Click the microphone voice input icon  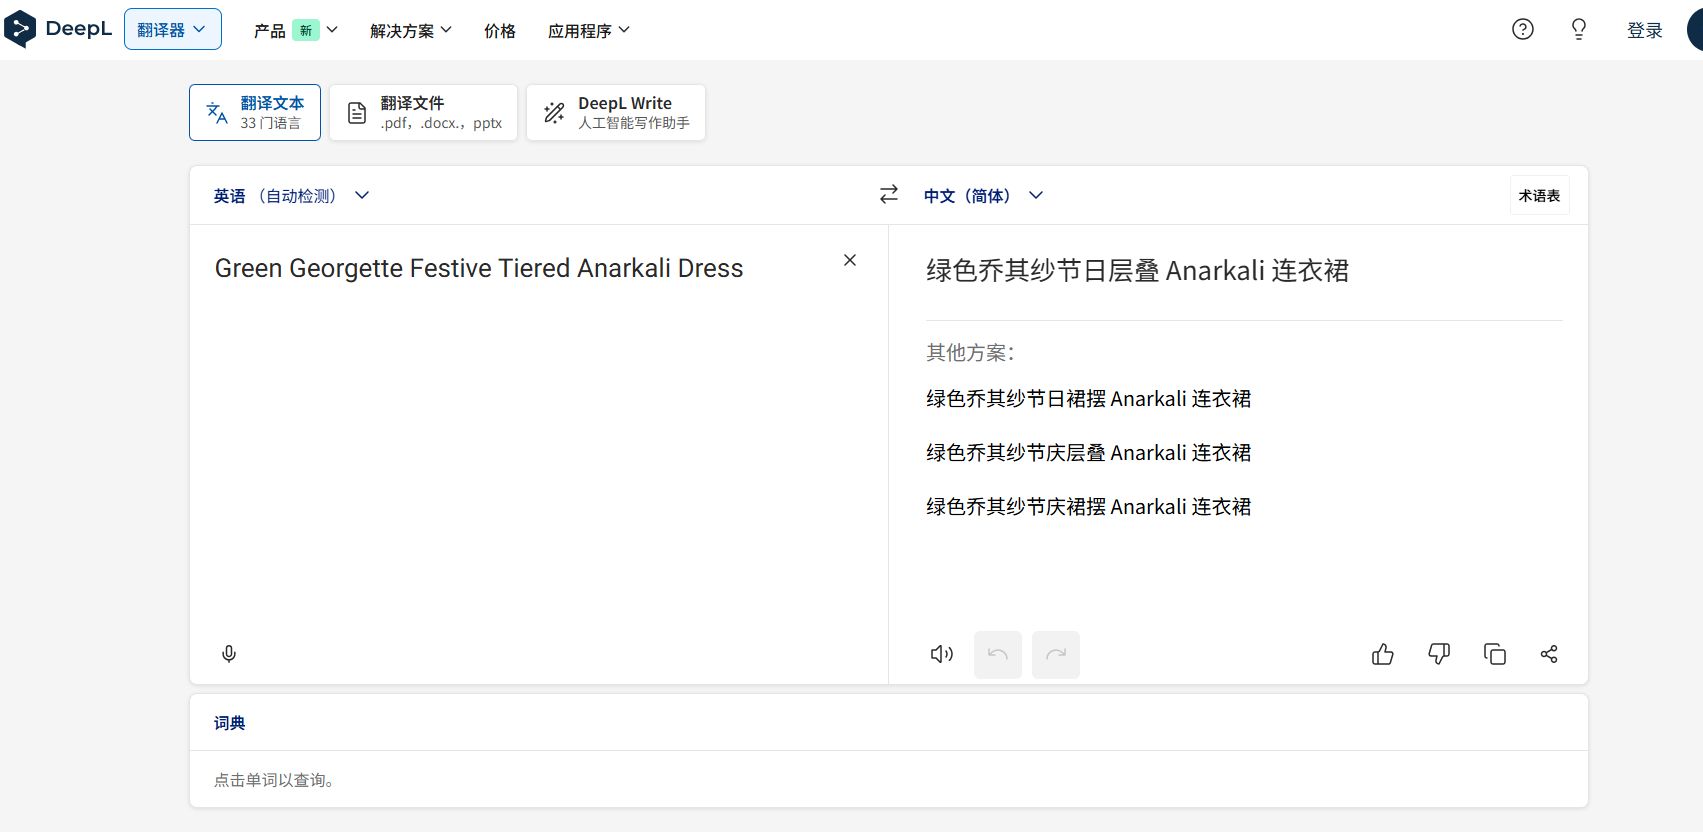click(x=229, y=654)
